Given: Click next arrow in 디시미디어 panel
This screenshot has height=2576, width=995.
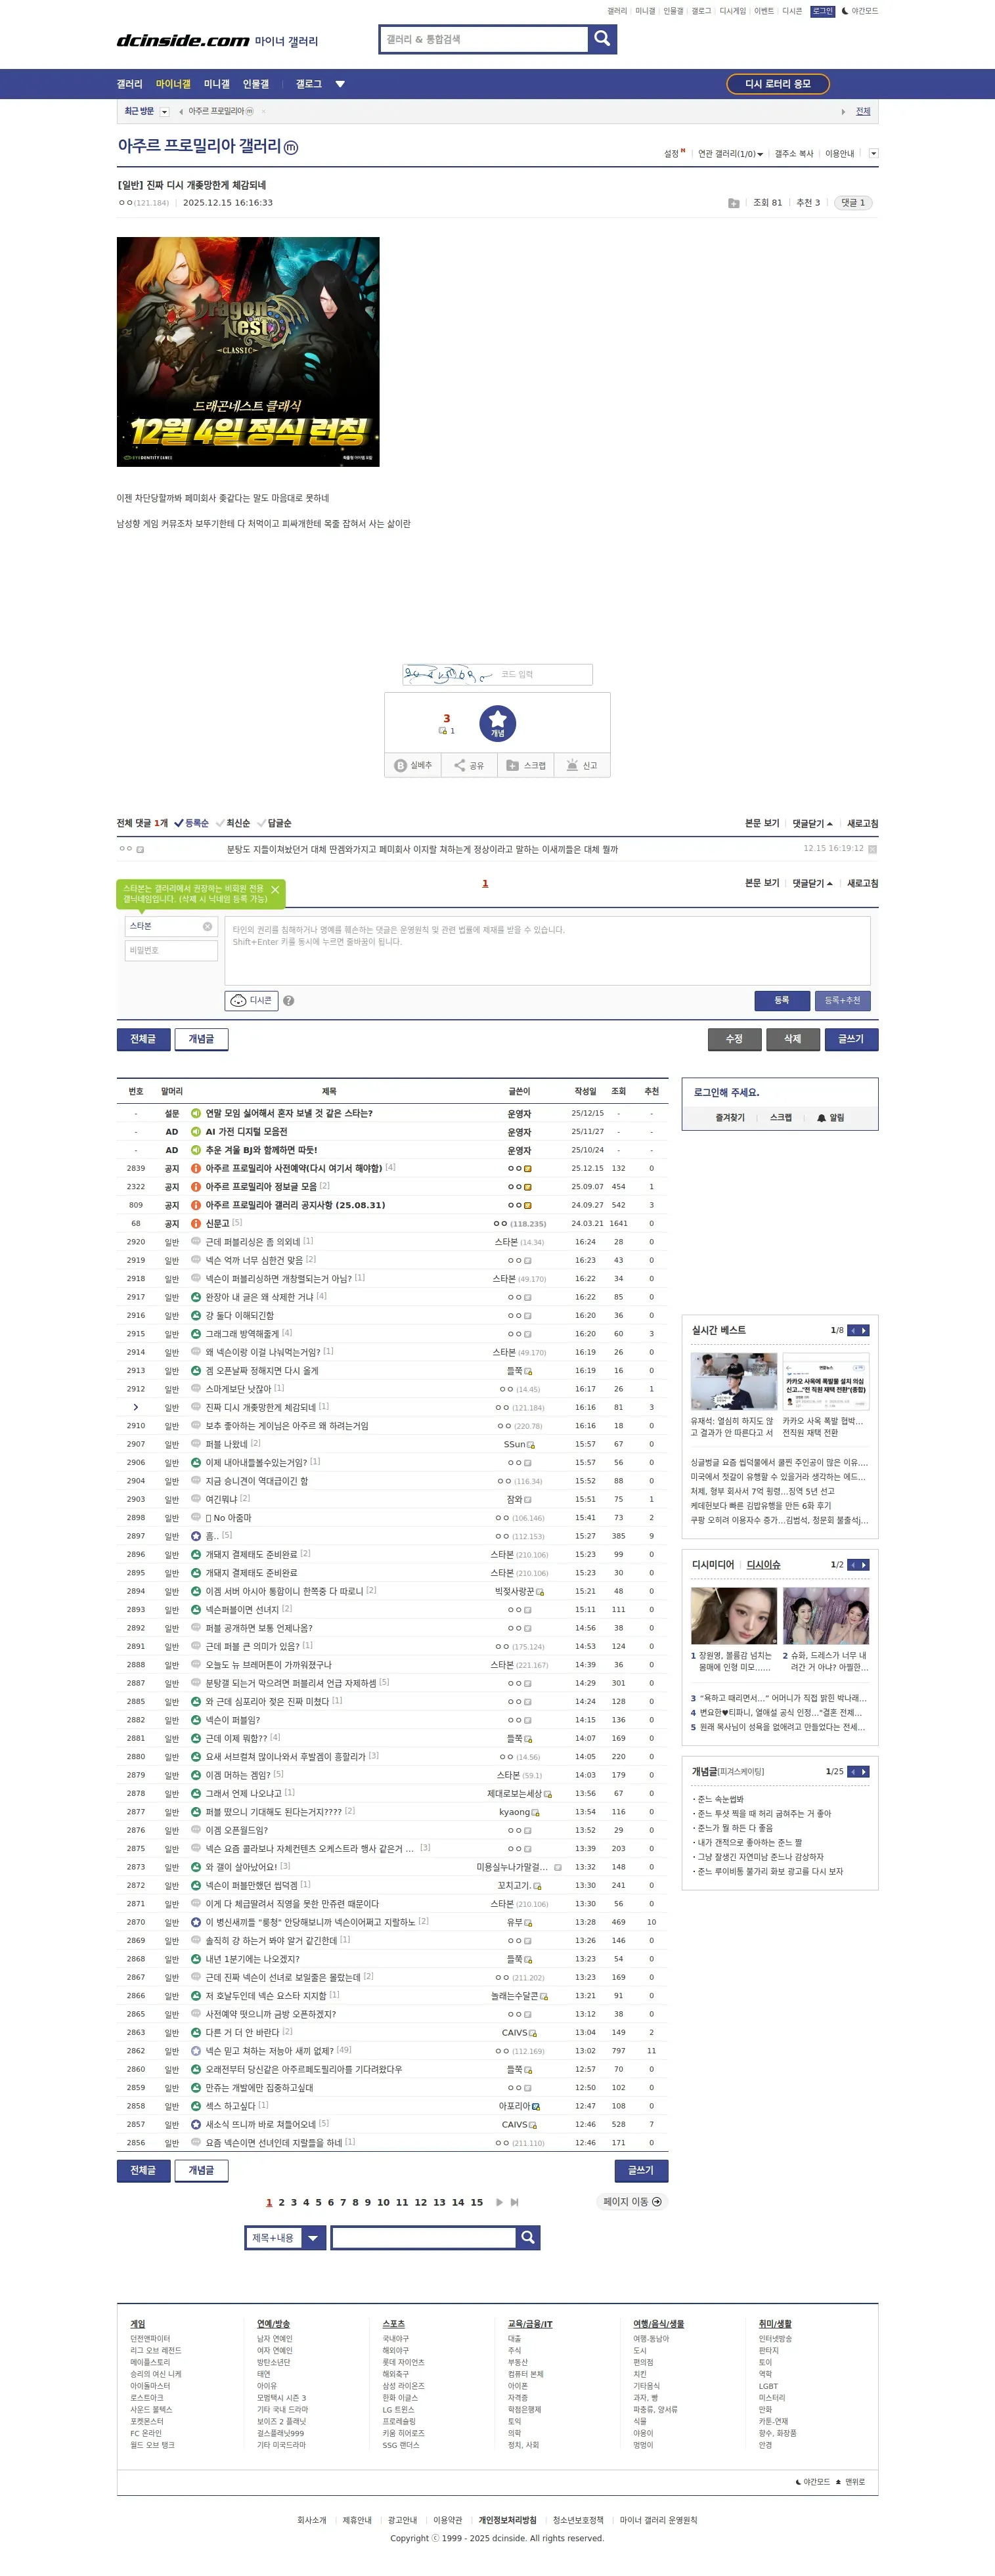Looking at the screenshot, I should tap(864, 1565).
